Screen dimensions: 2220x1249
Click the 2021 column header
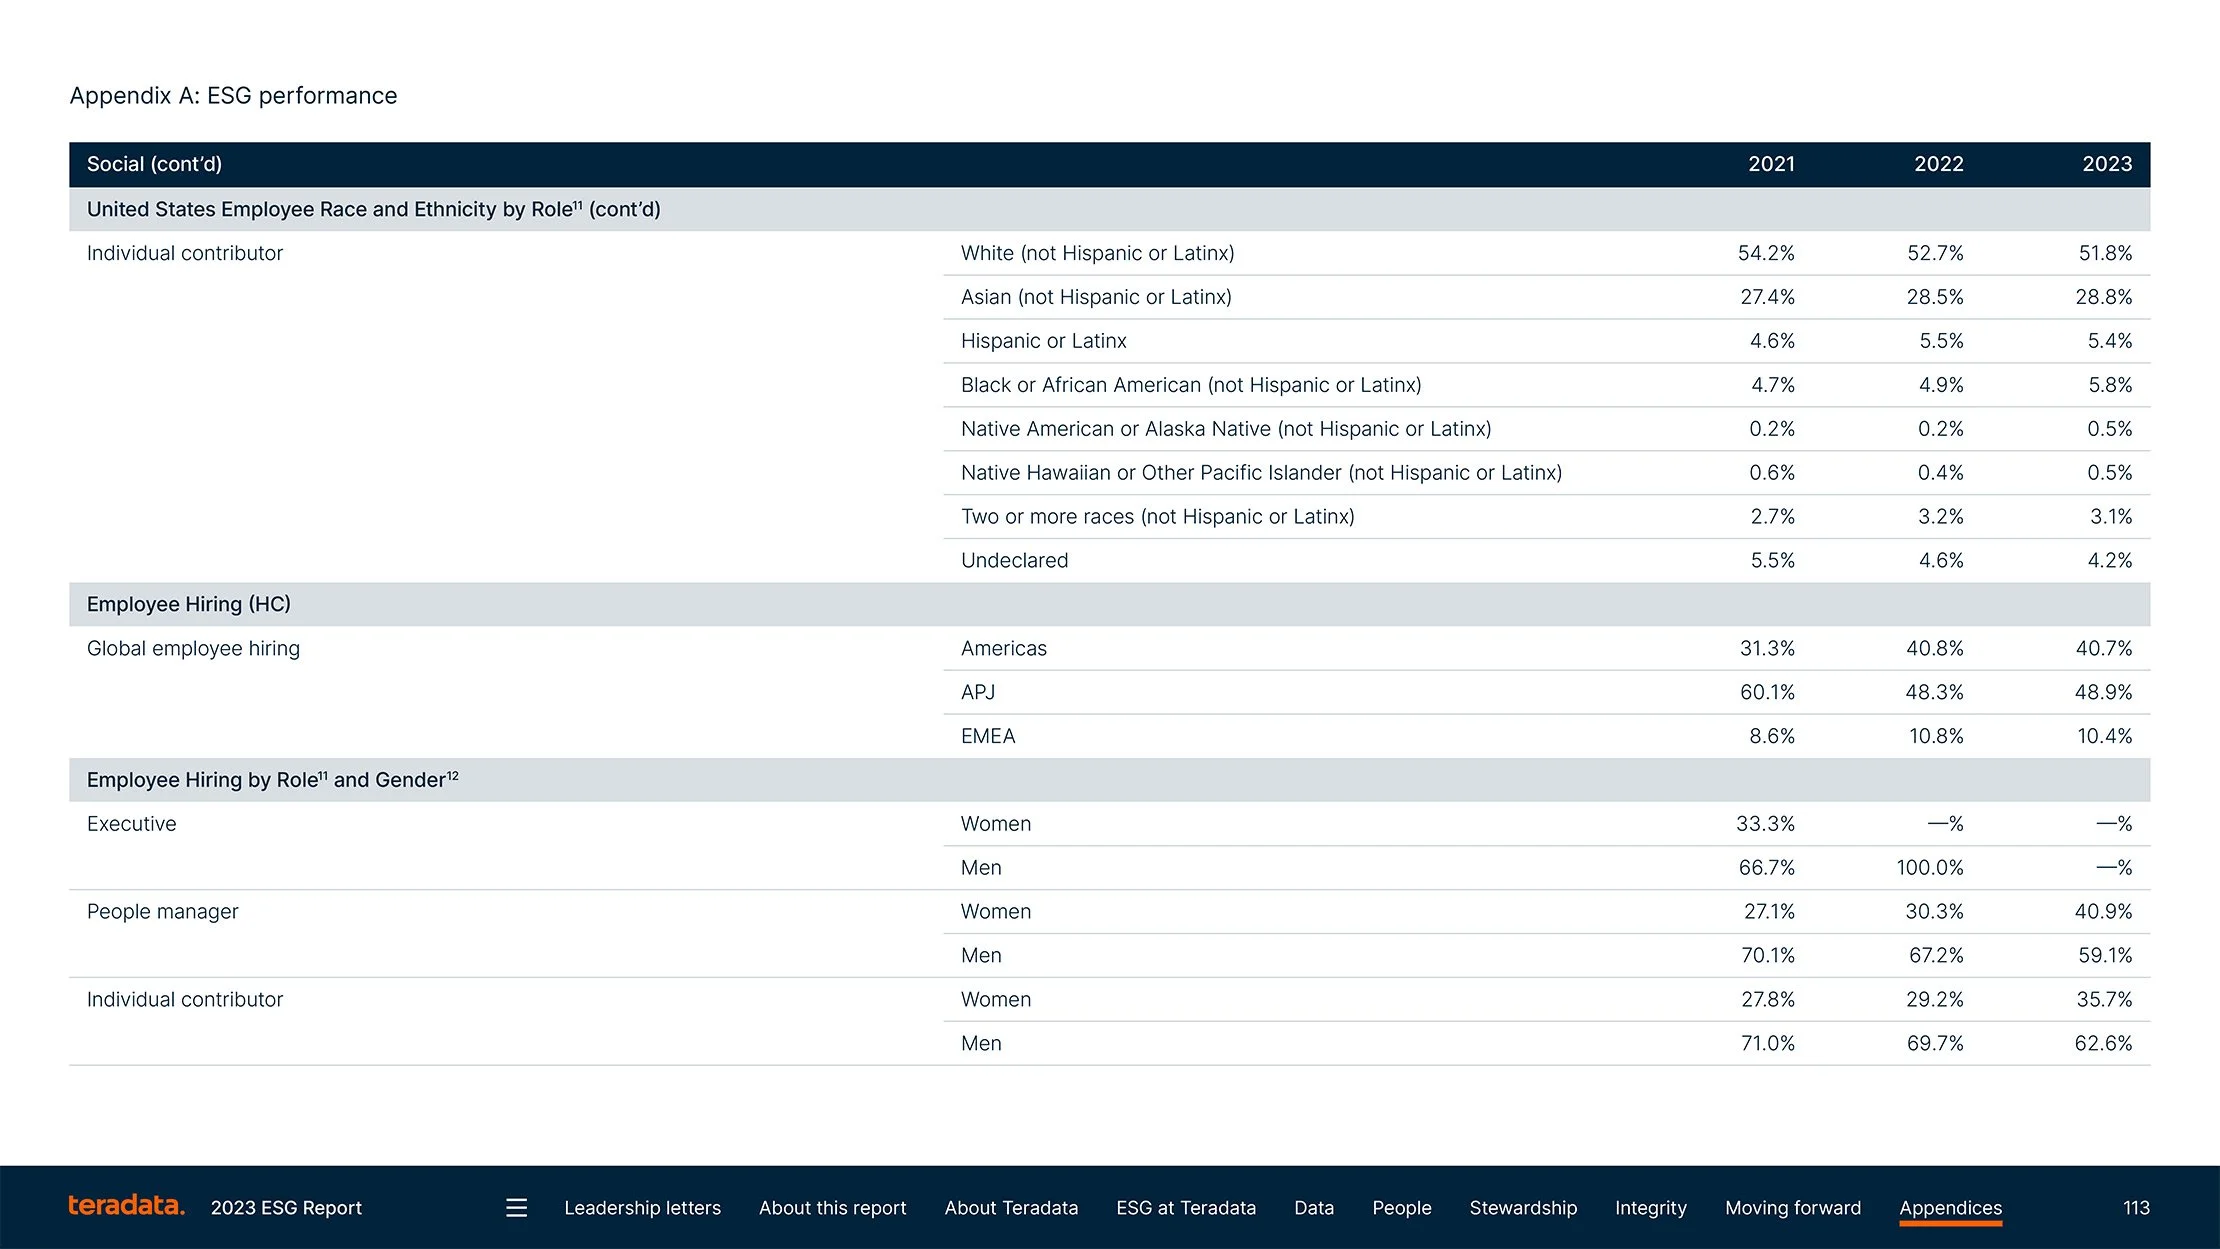pyautogui.click(x=1770, y=164)
